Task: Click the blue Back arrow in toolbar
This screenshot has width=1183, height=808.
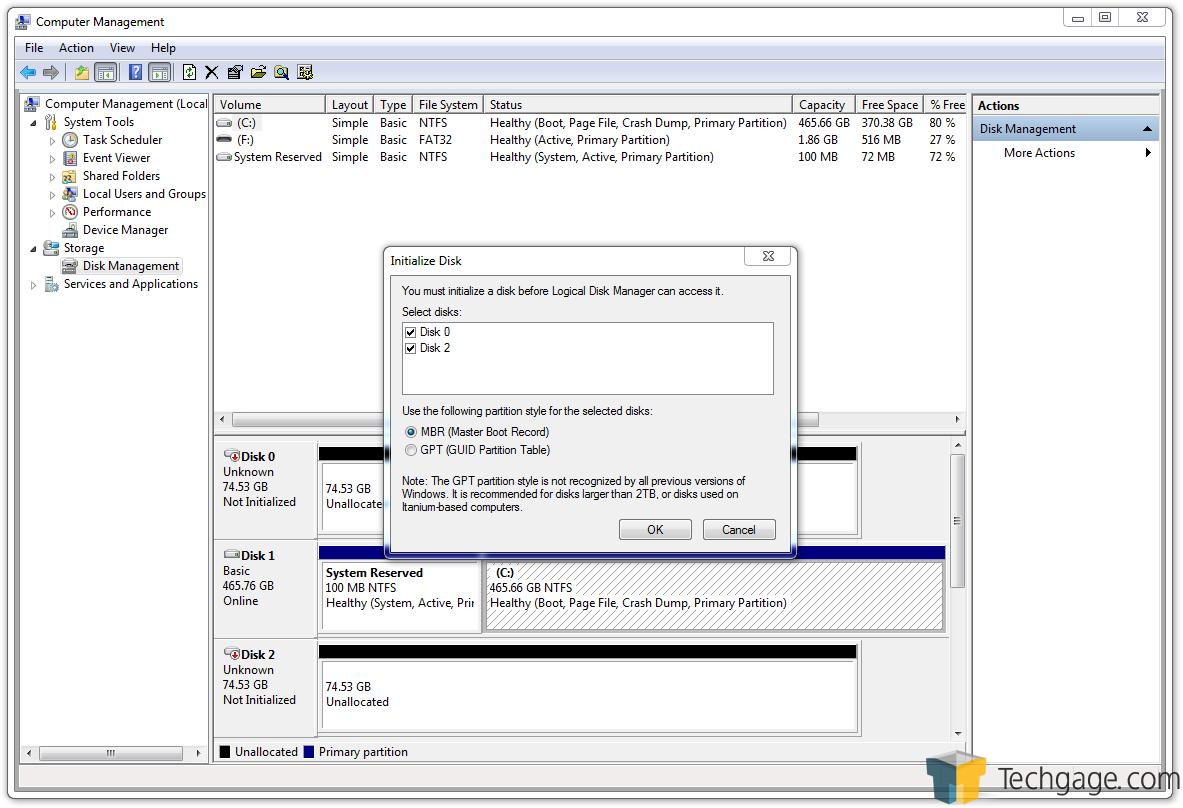Action: pyautogui.click(x=28, y=72)
